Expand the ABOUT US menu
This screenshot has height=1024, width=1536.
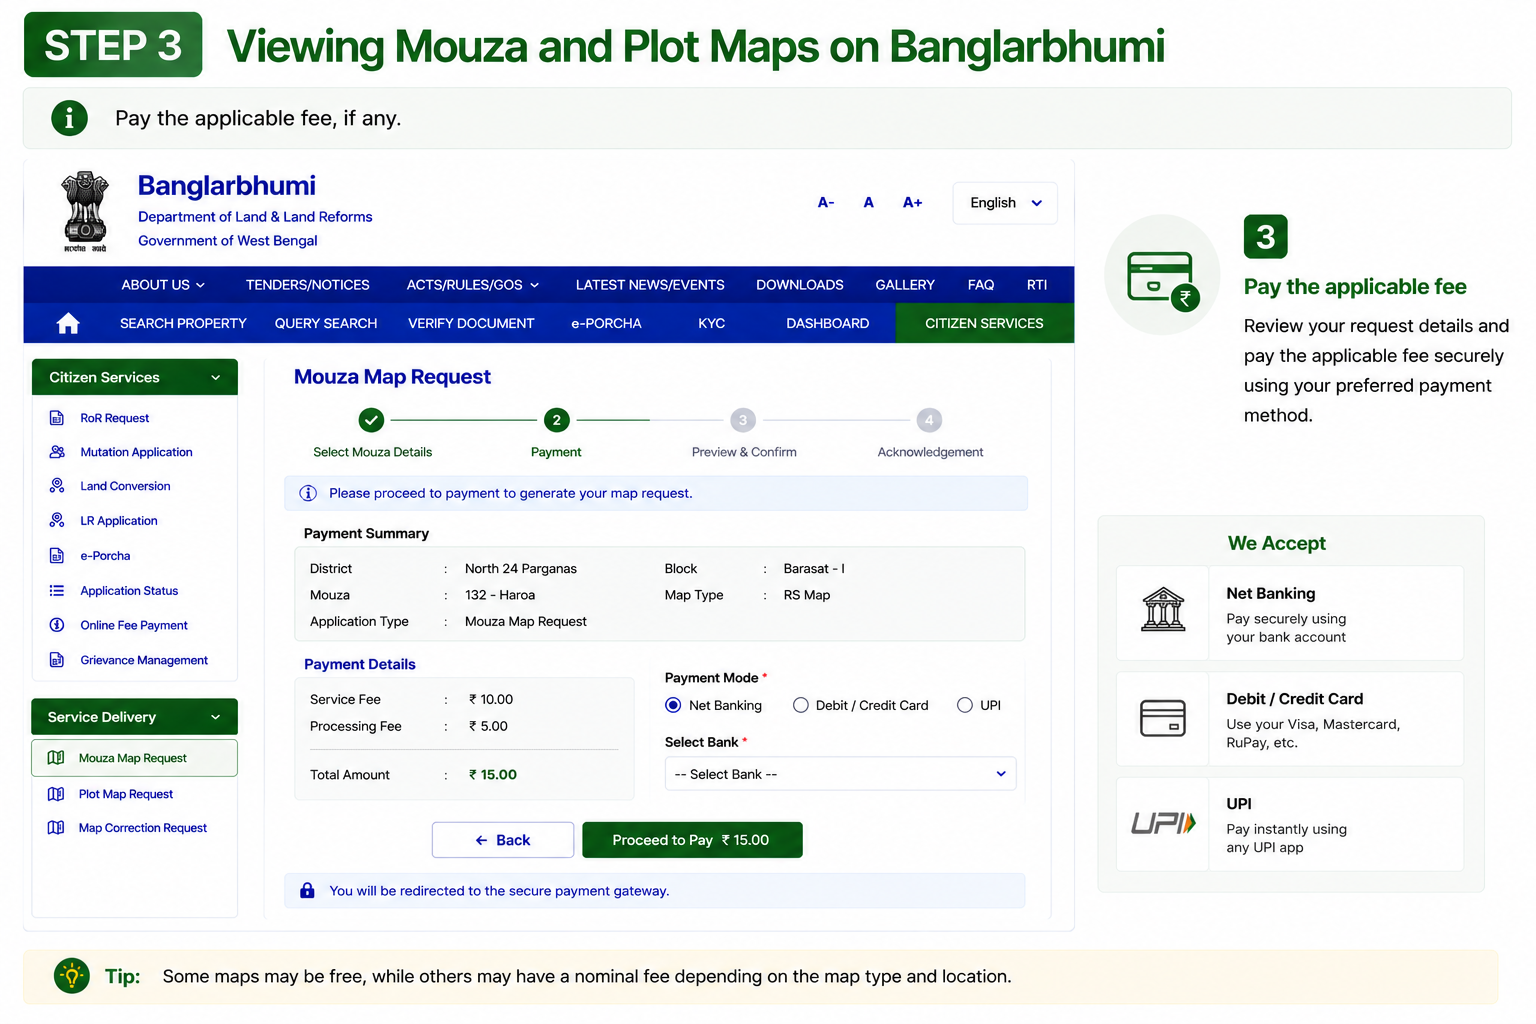(163, 285)
